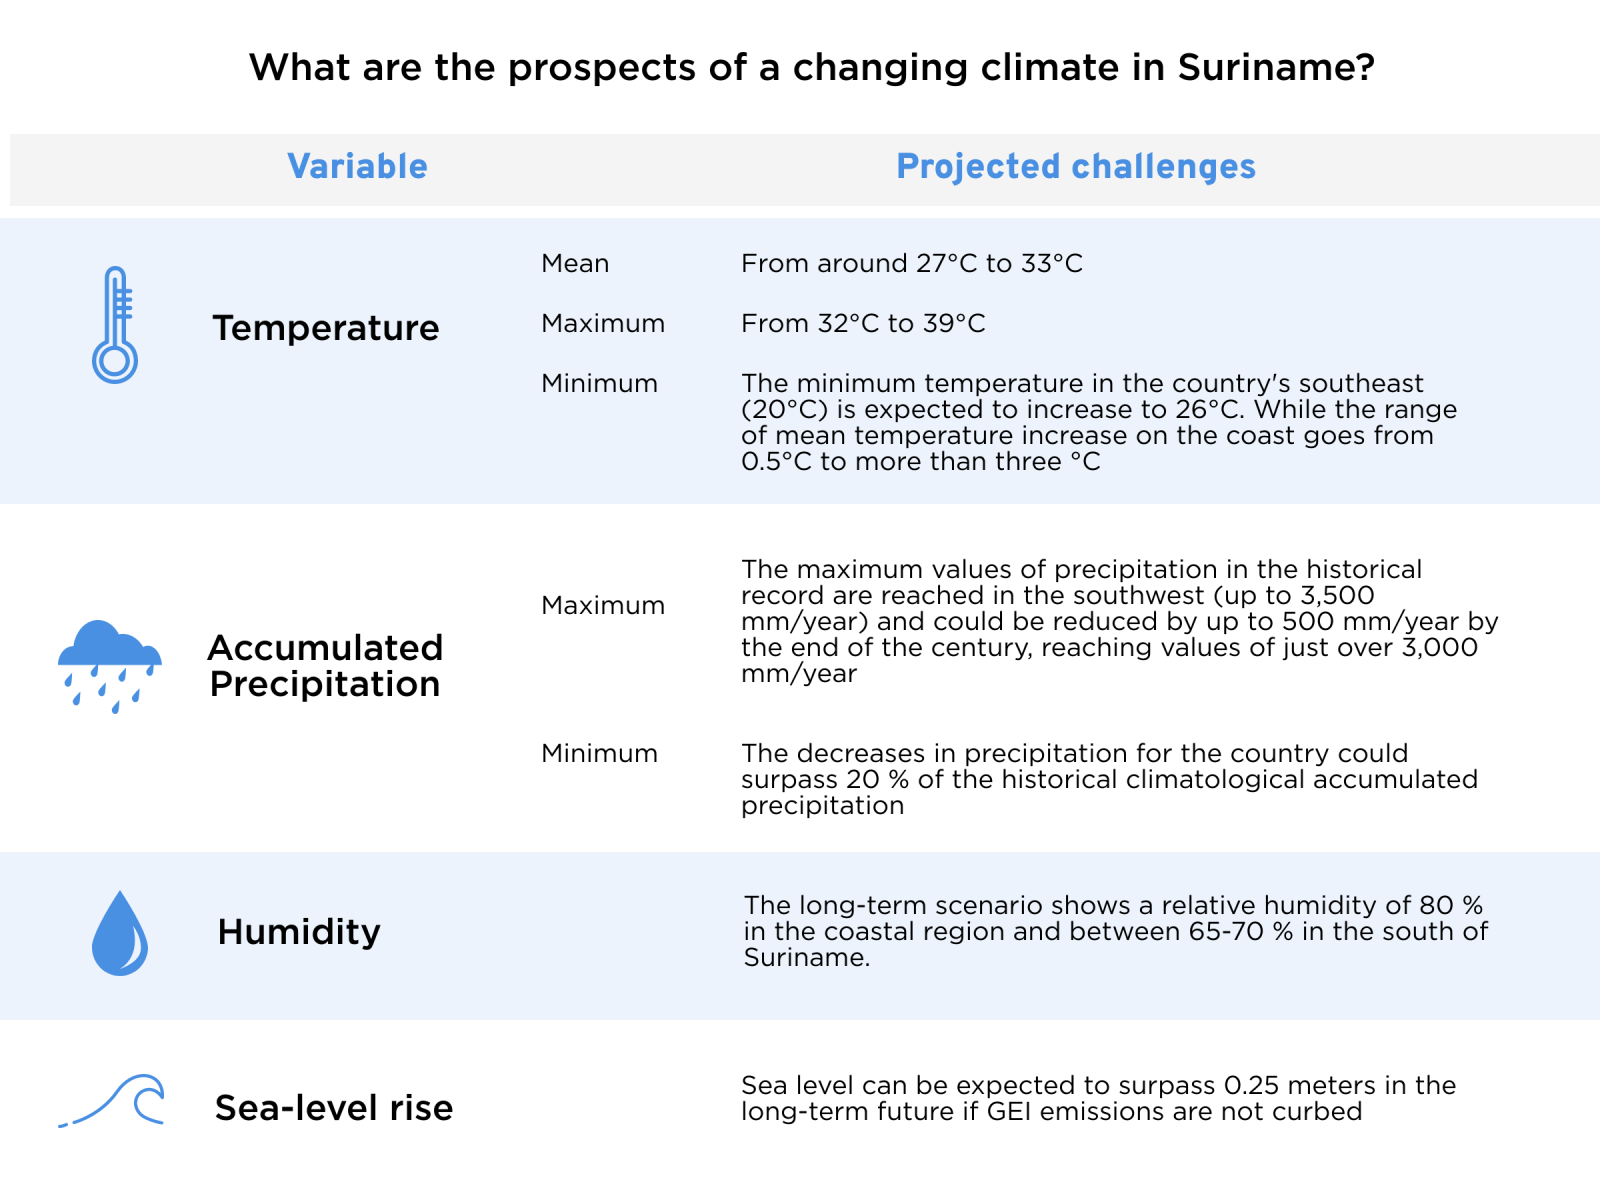Click the Humidity row label
This screenshot has height=1200, width=1600.
[x=299, y=932]
